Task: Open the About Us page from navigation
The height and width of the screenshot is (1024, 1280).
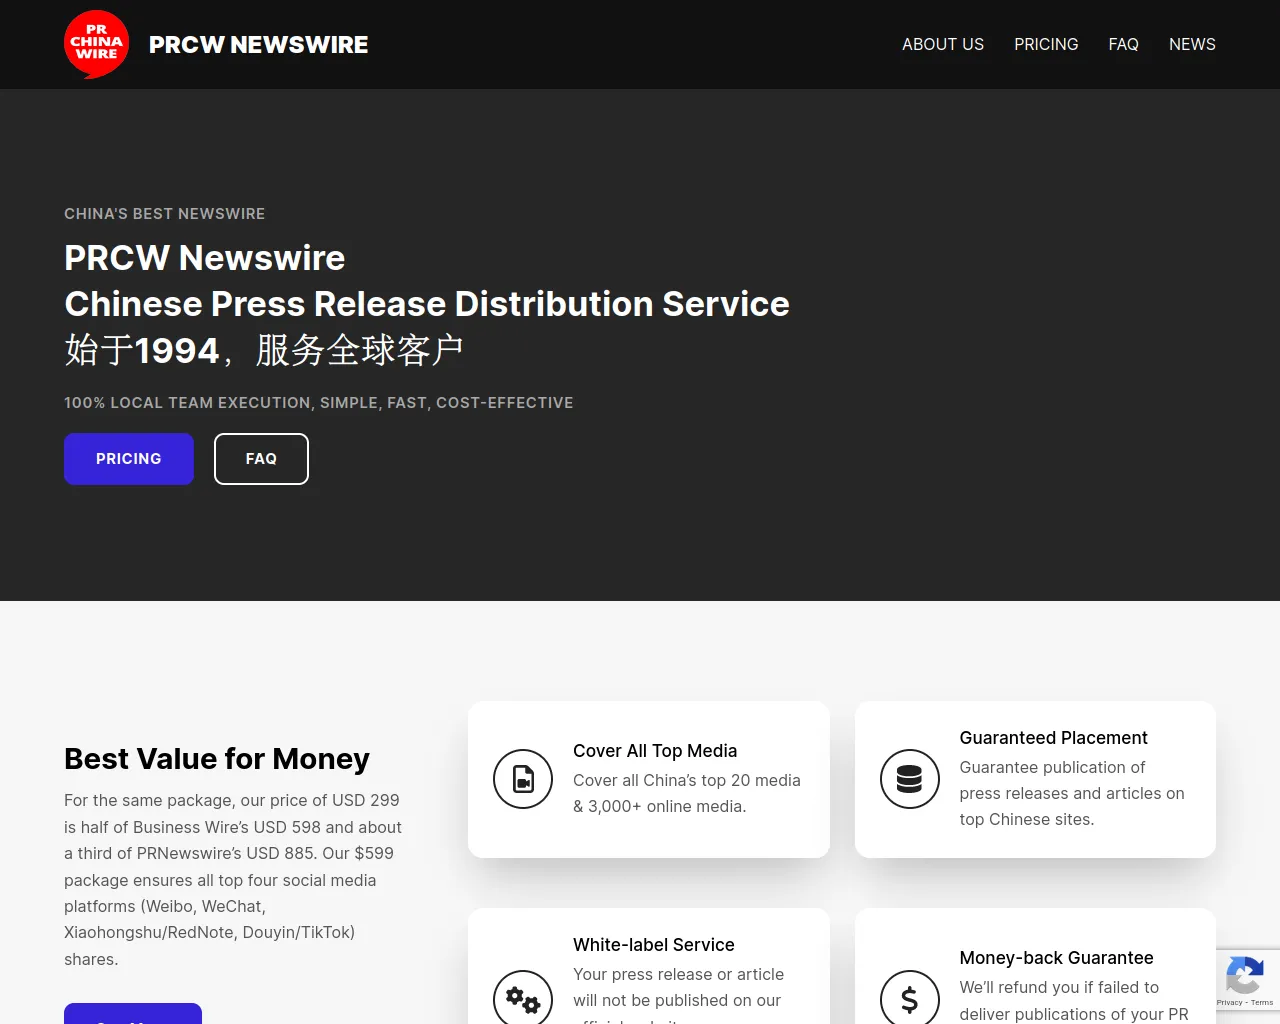Action: pos(943,44)
